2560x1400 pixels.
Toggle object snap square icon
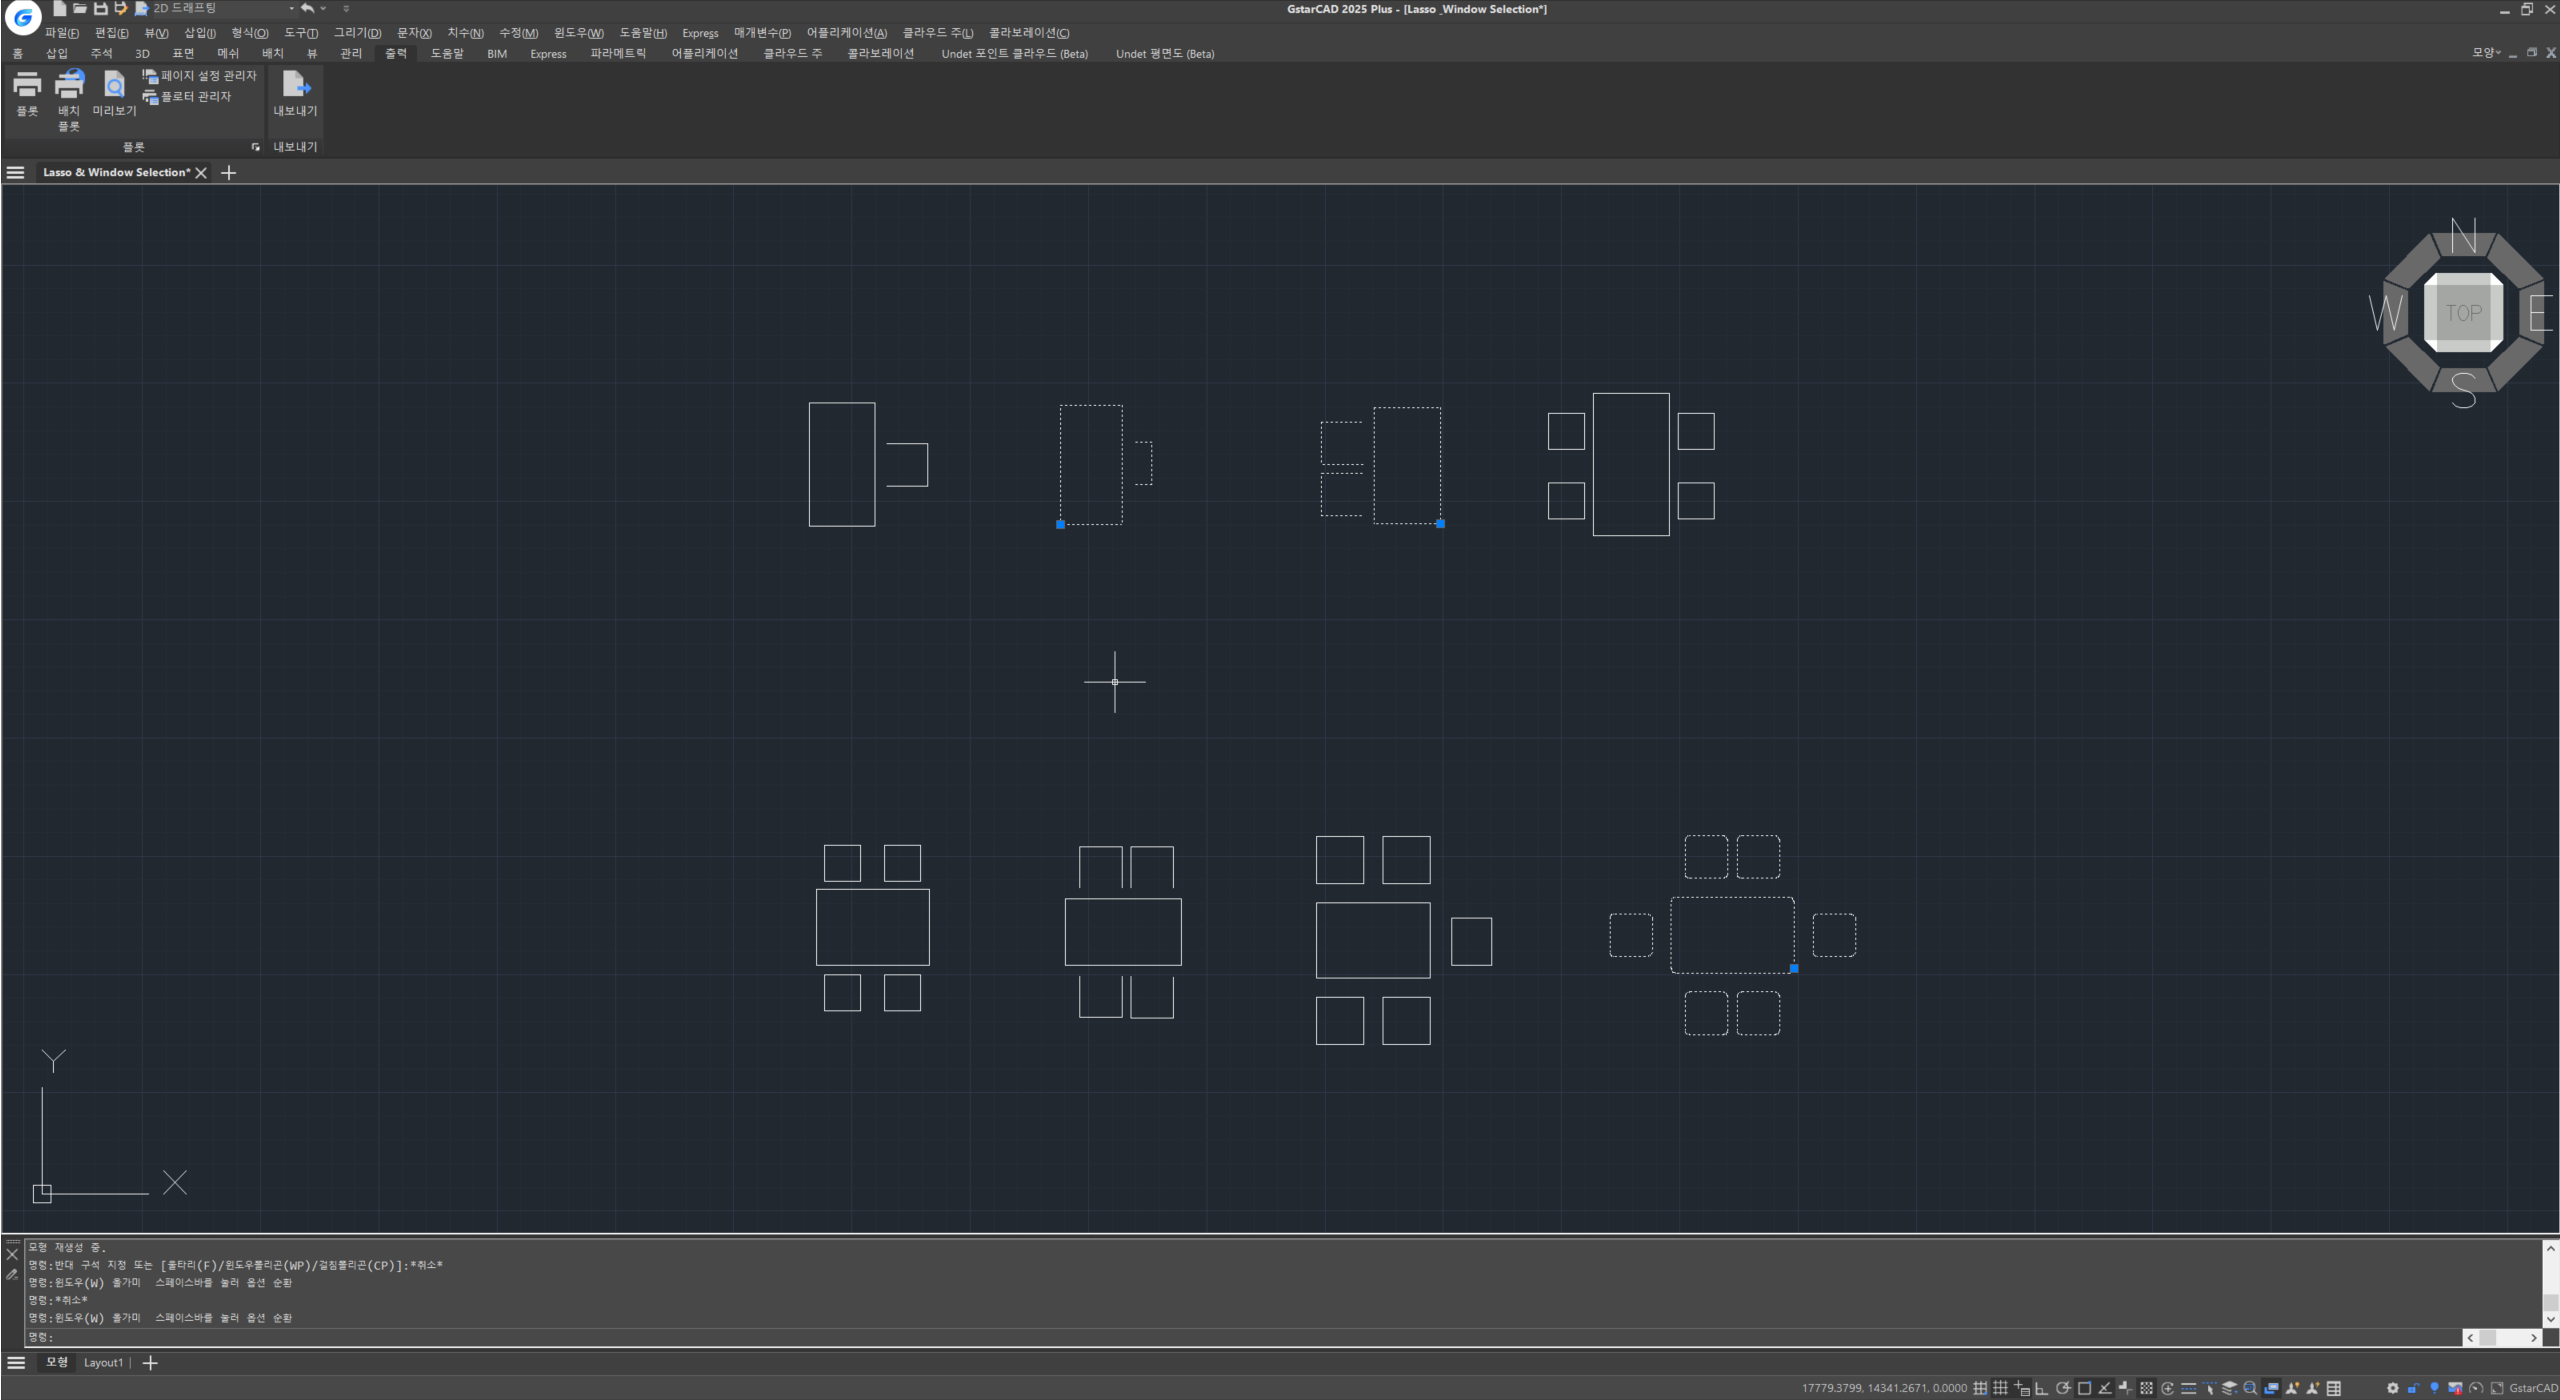(2084, 1388)
